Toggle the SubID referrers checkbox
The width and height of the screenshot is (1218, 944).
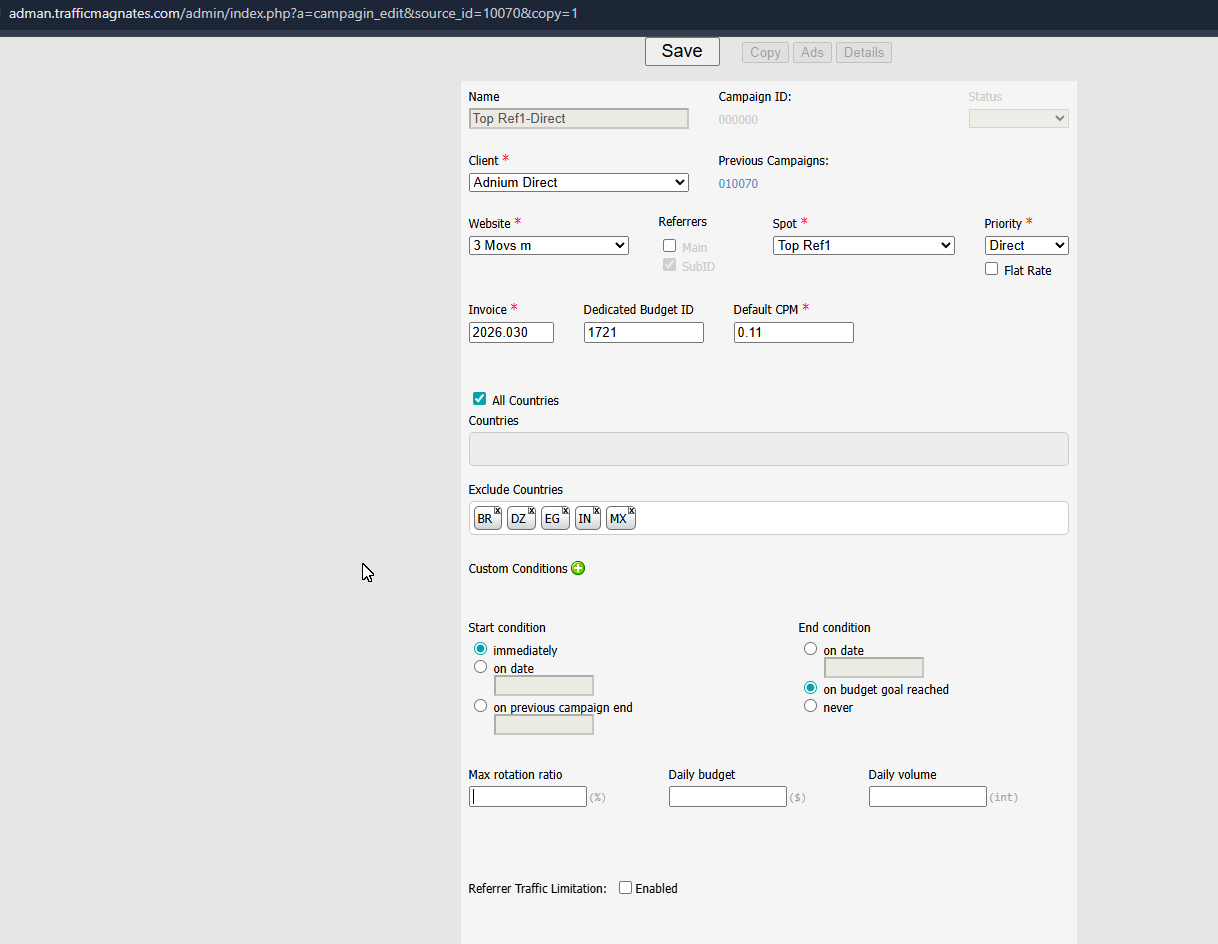(x=670, y=265)
